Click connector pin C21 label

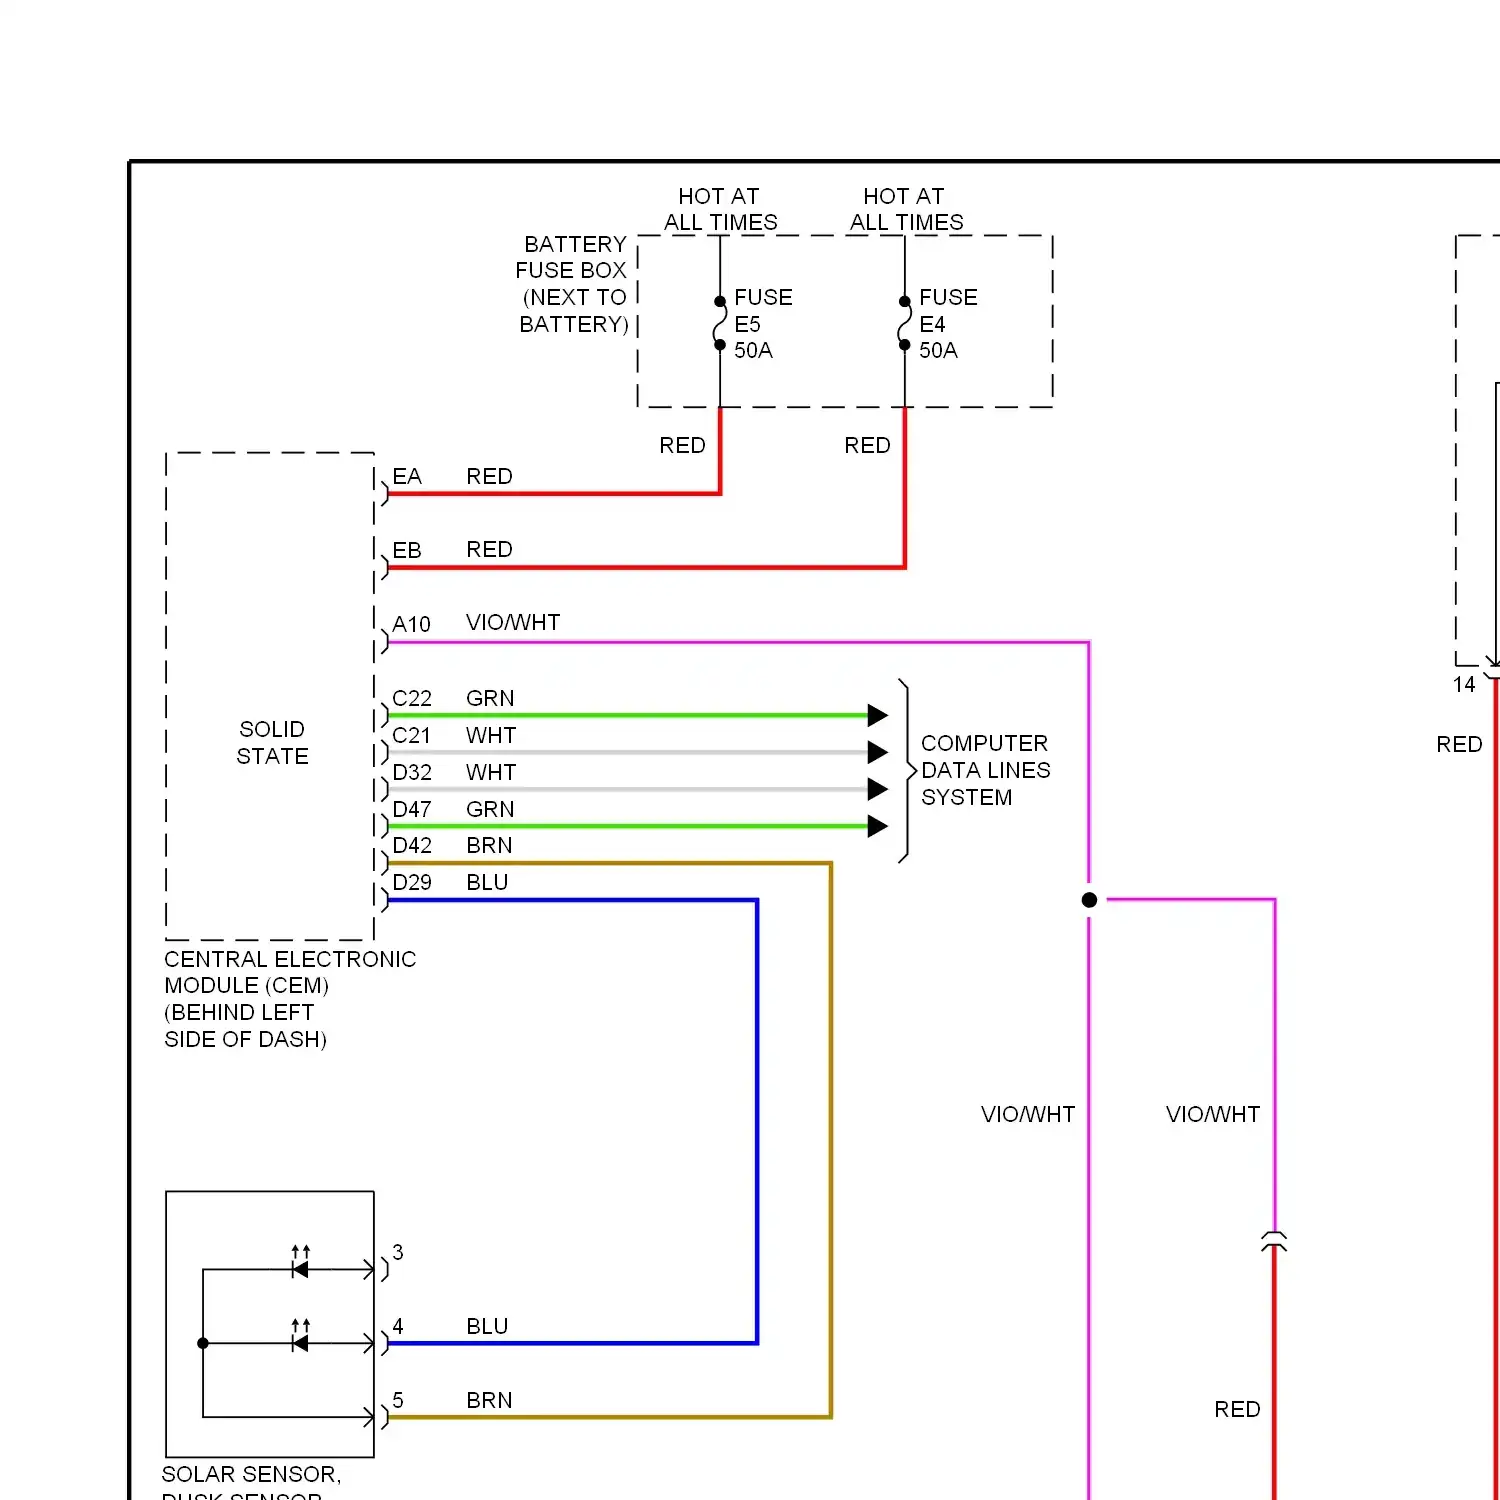[411, 735]
